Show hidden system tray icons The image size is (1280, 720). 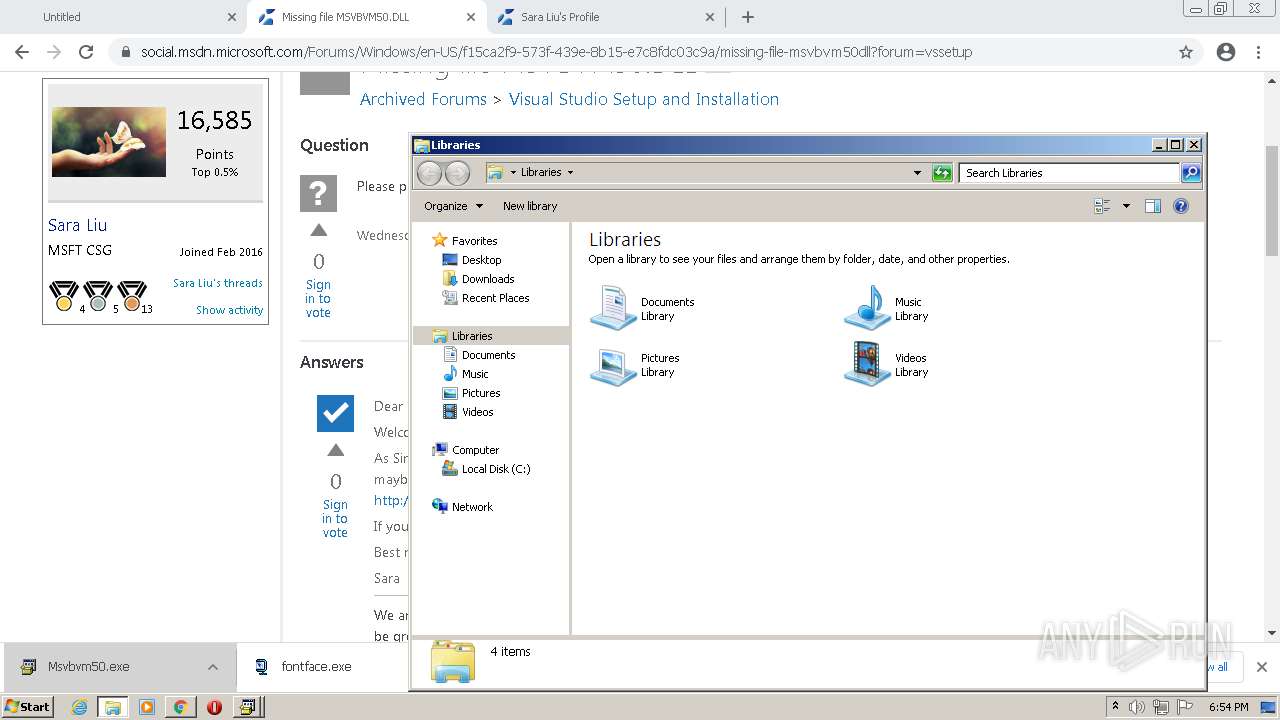tap(1115, 707)
